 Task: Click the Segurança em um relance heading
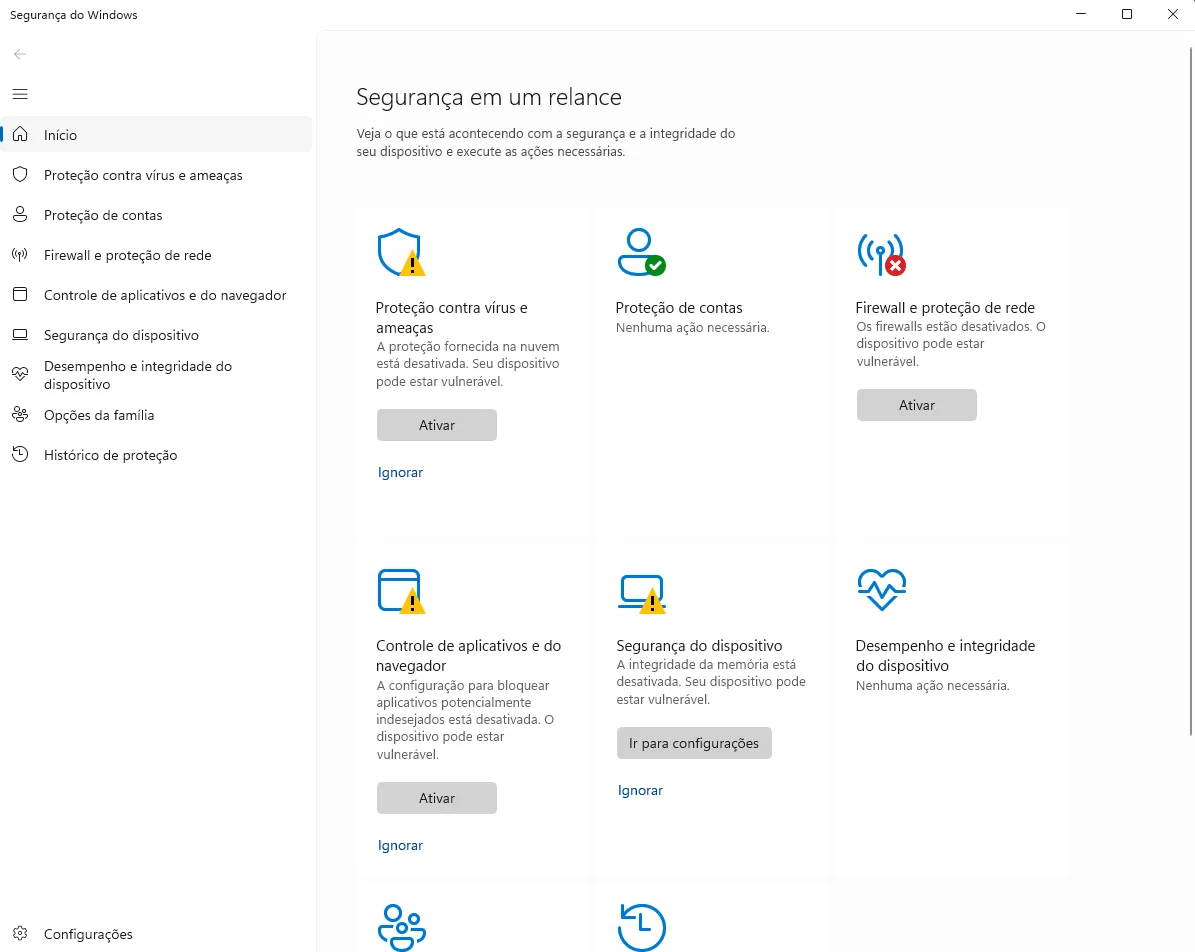click(x=489, y=97)
